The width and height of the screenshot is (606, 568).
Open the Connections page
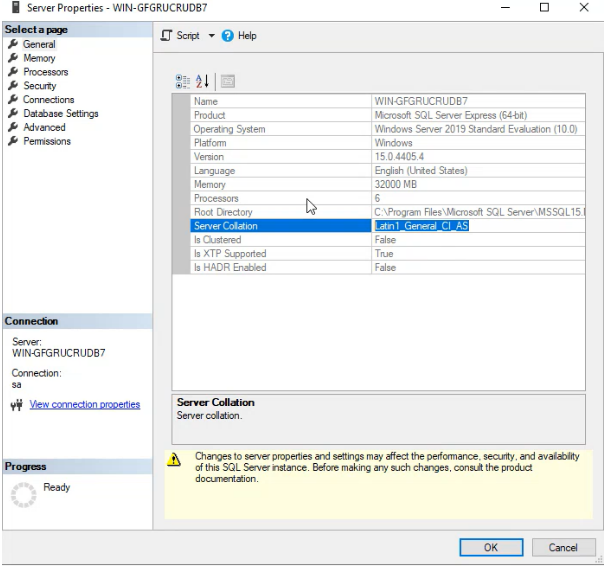(49, 100)
